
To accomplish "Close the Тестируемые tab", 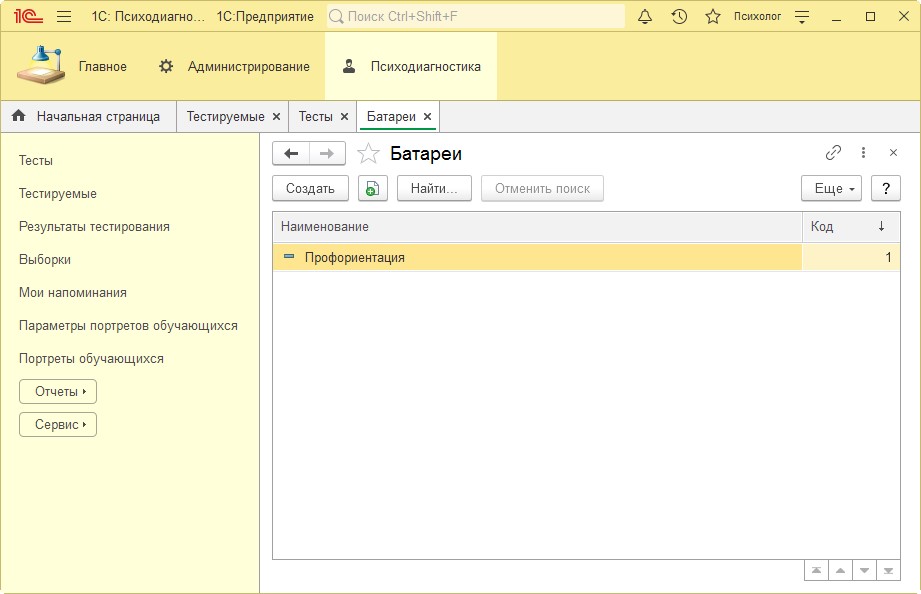I will [276, 117].
